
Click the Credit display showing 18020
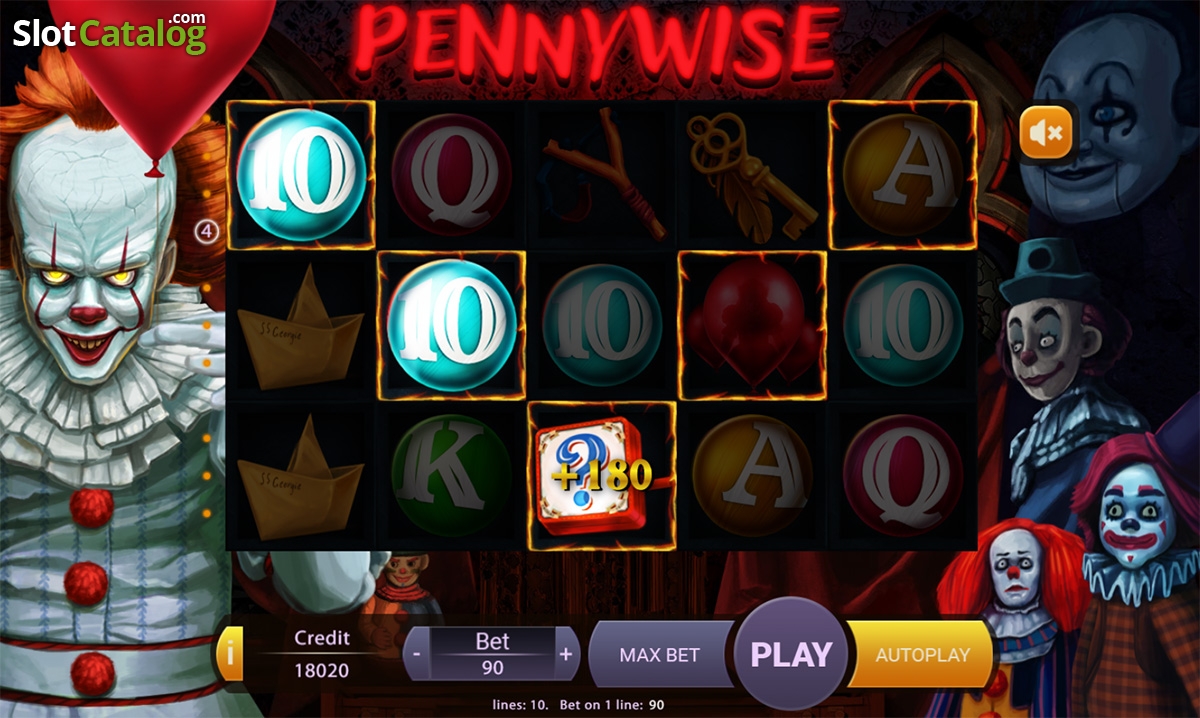coord(322,670)
